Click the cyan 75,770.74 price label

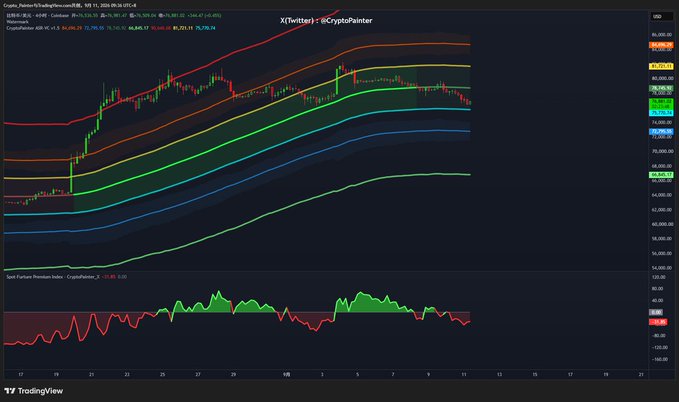click(x=661, y=113)
